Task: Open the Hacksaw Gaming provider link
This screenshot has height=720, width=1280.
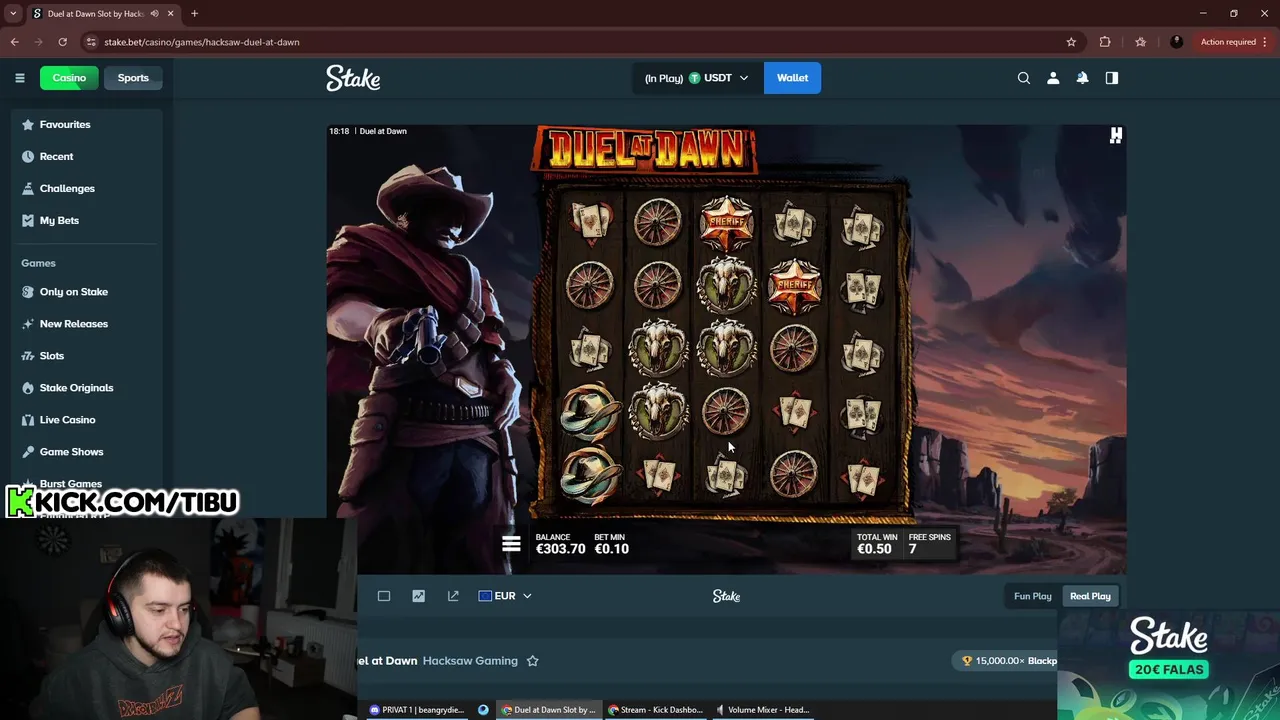Action: pyautogui.click(x=470, y=661)
